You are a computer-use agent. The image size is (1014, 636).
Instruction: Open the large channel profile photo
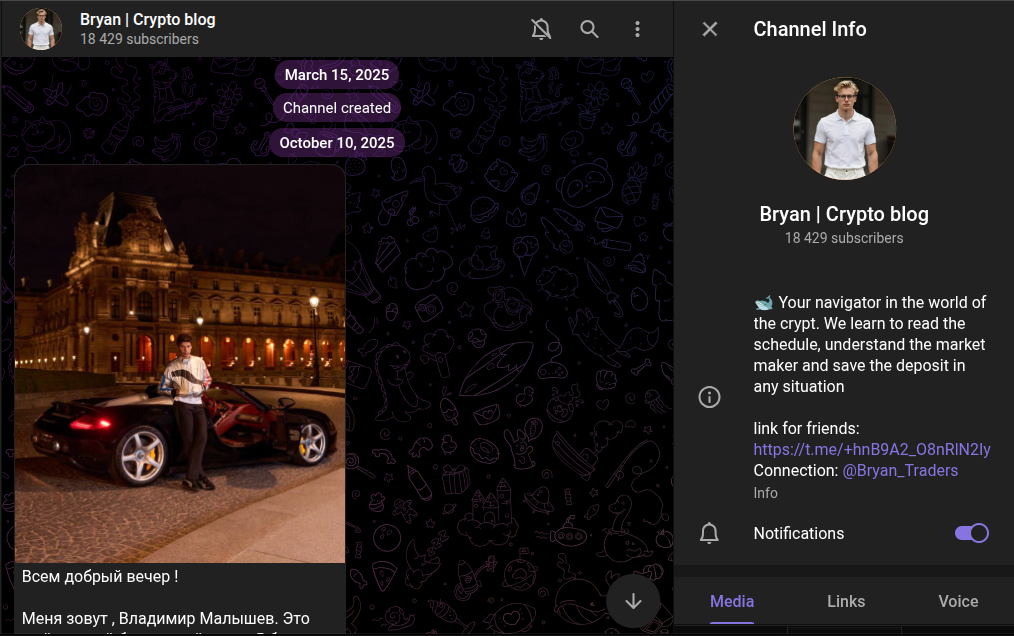click(844, 129)
